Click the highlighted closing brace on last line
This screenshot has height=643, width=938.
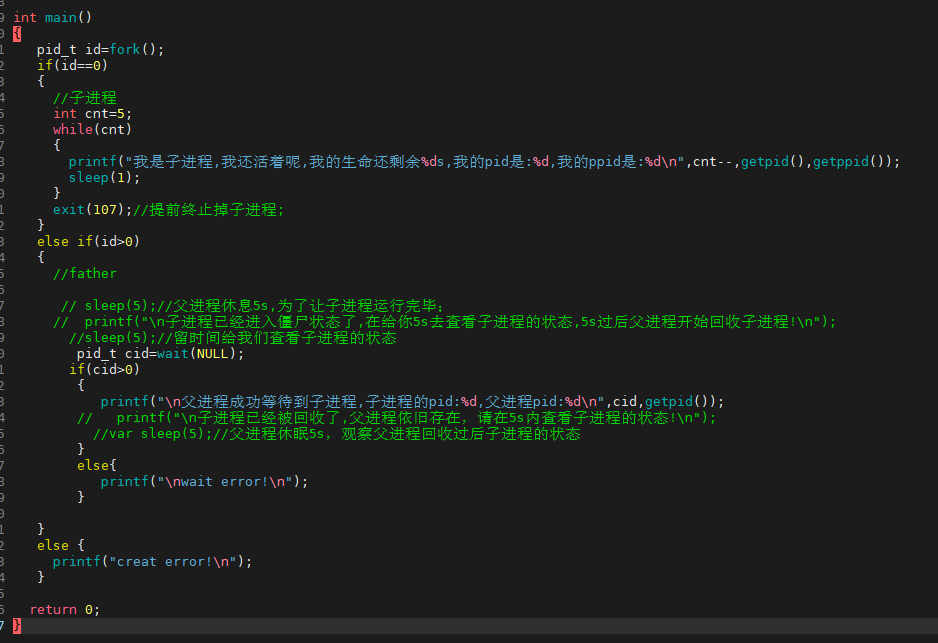tap(17, 626)
